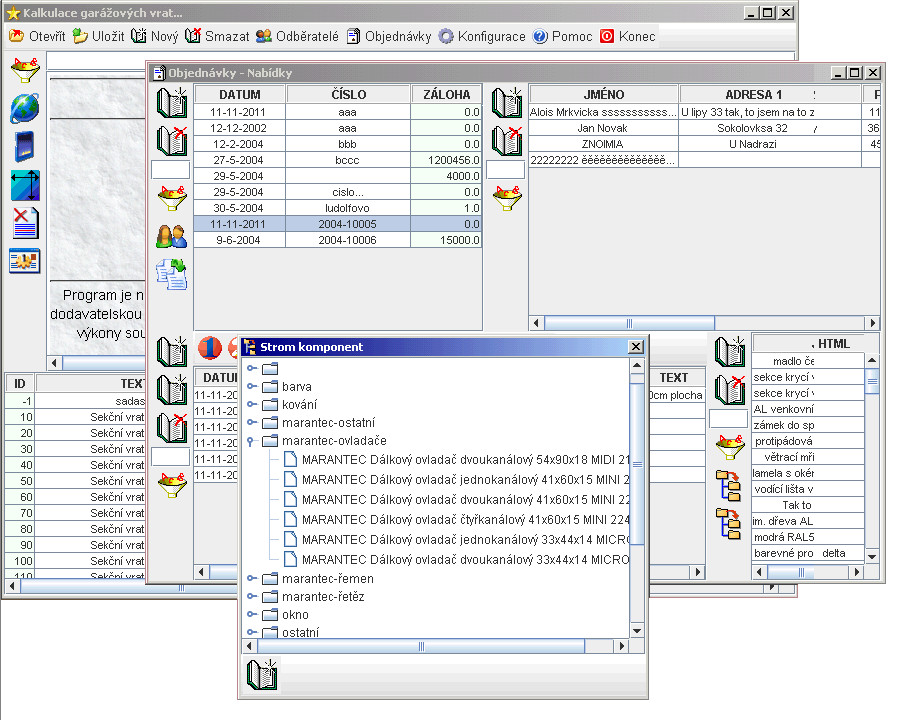Click the new-record book icon left of HTML header
The height and width of the screenshot is (720, 900).
730,351
